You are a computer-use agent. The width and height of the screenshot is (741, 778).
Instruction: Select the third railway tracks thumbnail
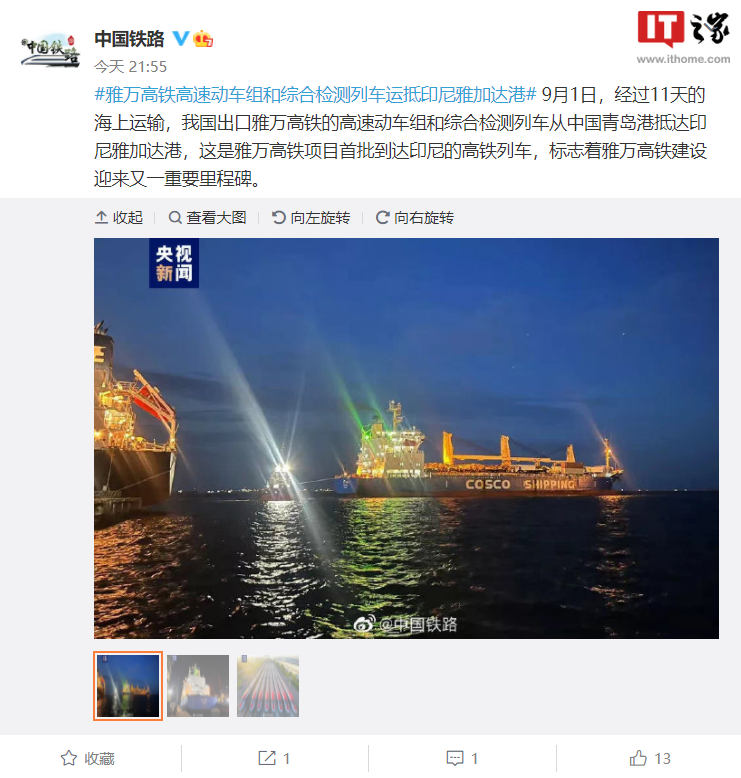click(x=268, y=686)
